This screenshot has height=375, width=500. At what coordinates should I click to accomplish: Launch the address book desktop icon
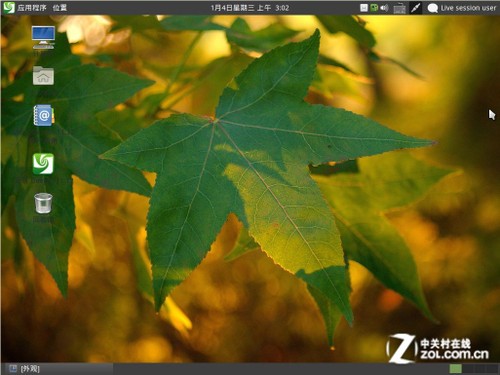[x=44, y=116]
